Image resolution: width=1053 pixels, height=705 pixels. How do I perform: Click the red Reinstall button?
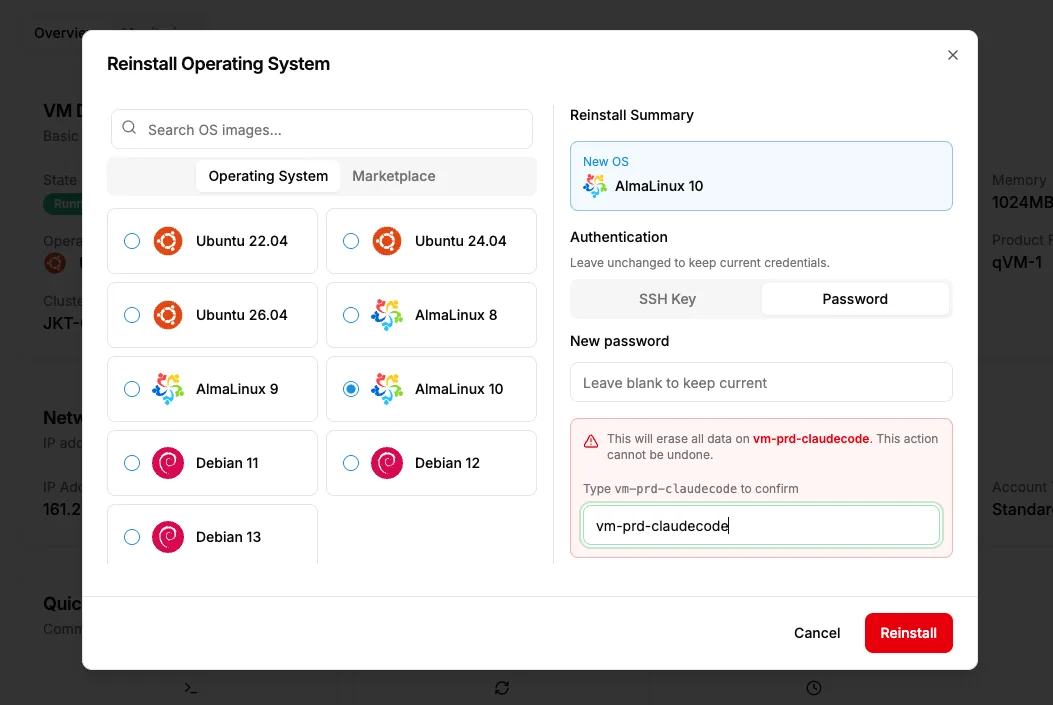pyautogui.click(x=909, y=633)
